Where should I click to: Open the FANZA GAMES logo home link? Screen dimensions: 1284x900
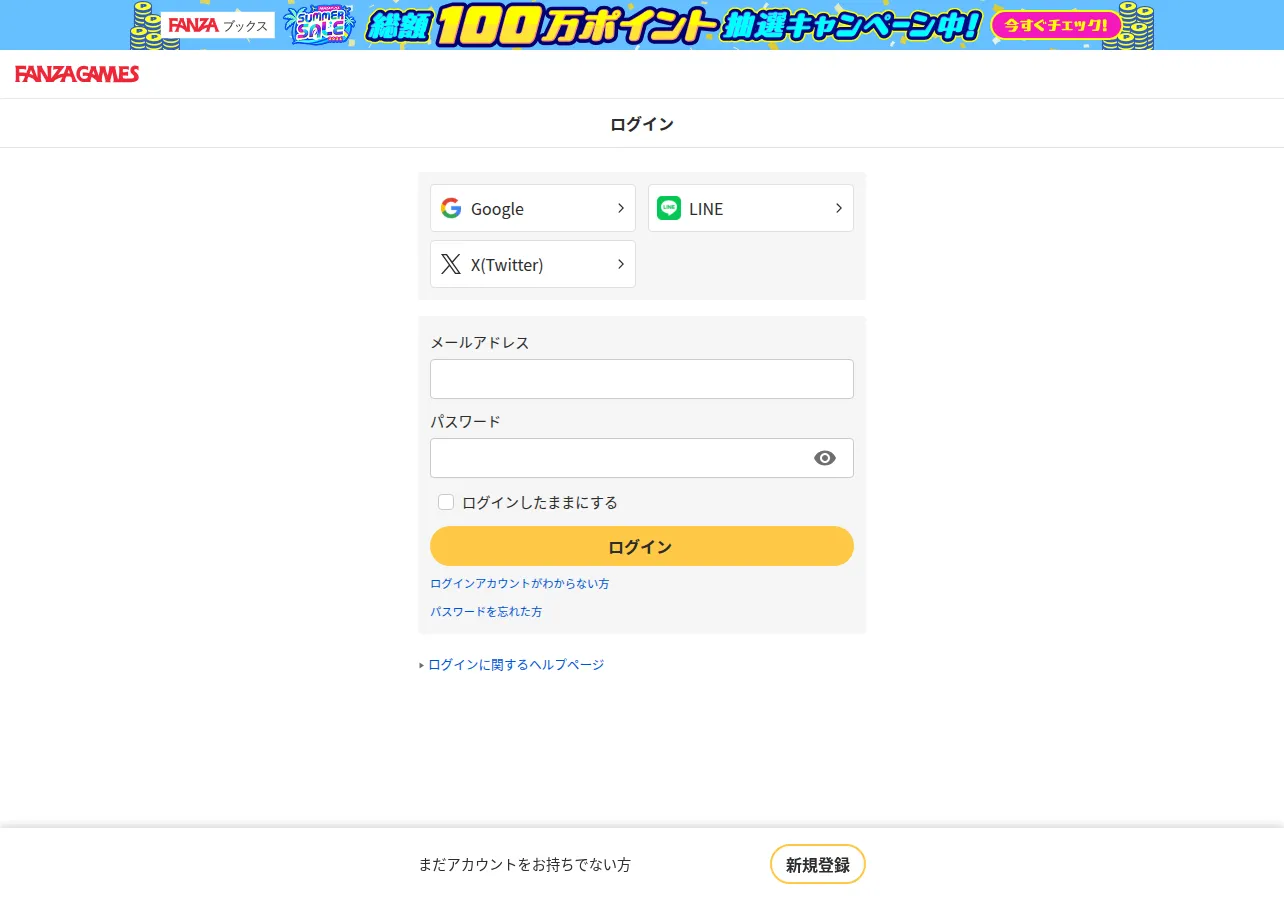(x=77, y=74)
